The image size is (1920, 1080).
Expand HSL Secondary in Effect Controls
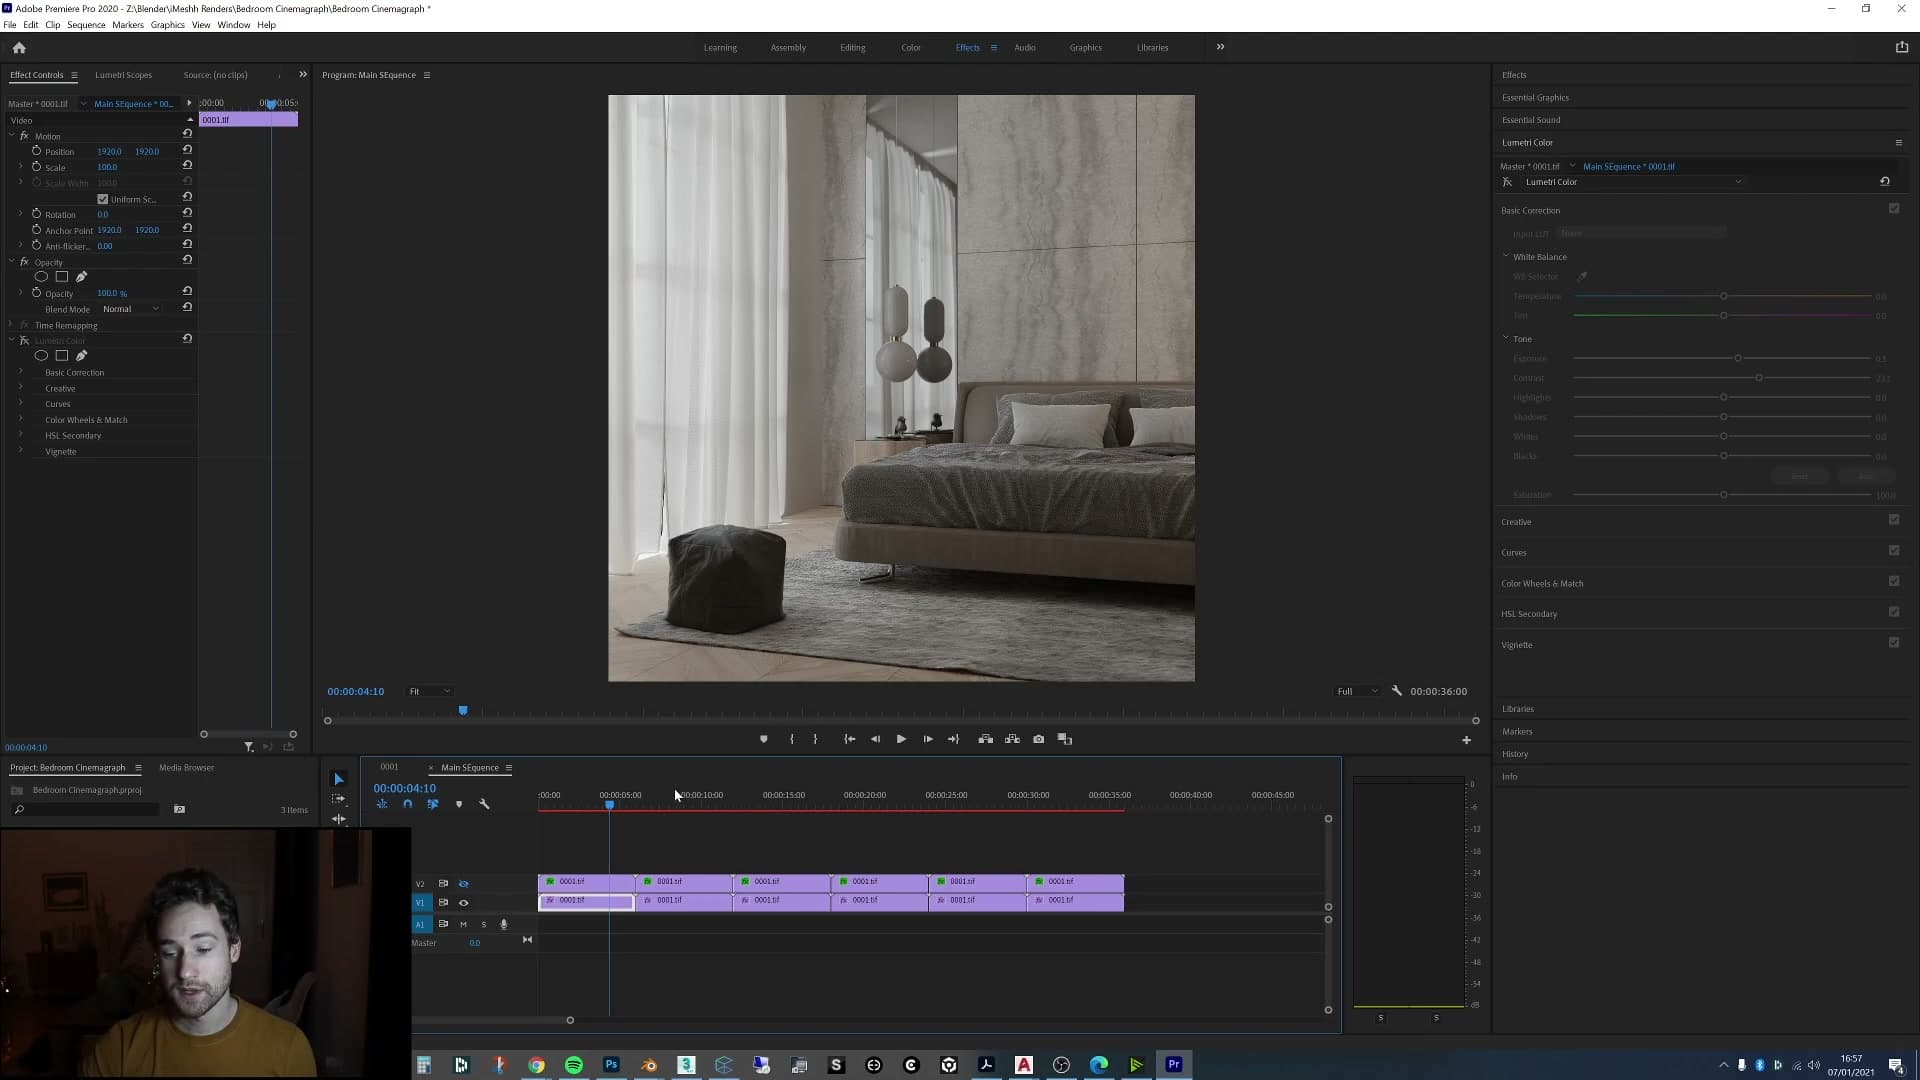click(20, 435)
